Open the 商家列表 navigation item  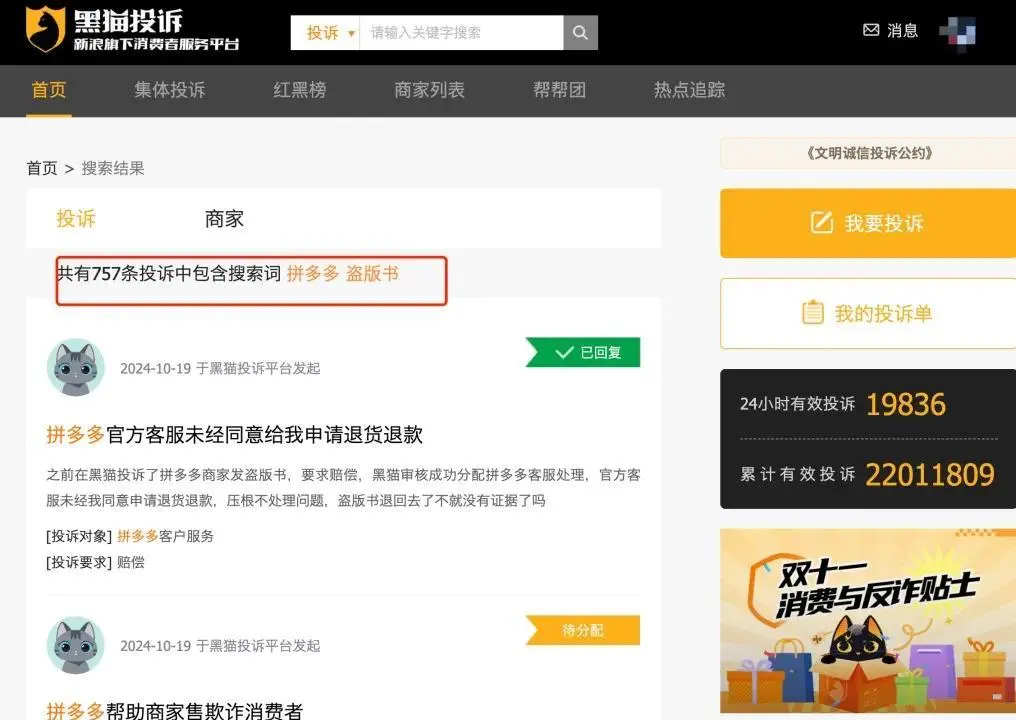click(x=430, y=89)
